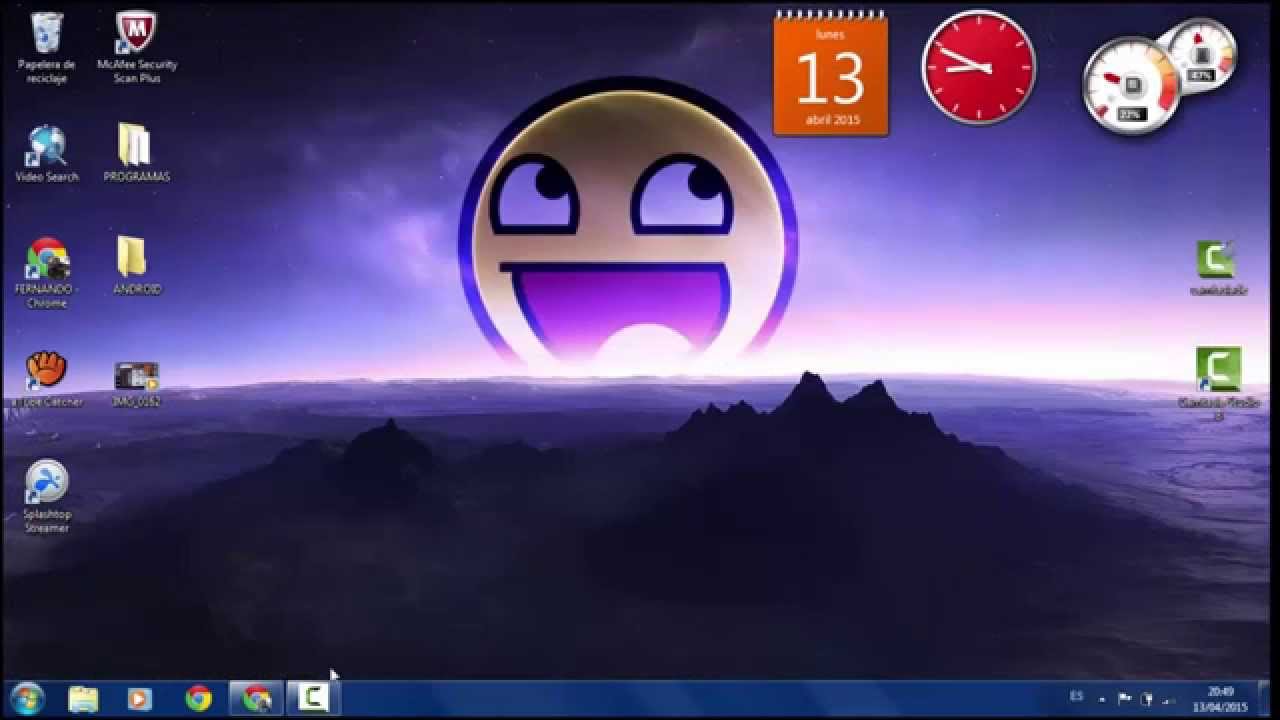The width and height of the screenshot is (1280, 720).
Task: Switch to Camtasia in the taskbar
Action: [x=315, y=698]
